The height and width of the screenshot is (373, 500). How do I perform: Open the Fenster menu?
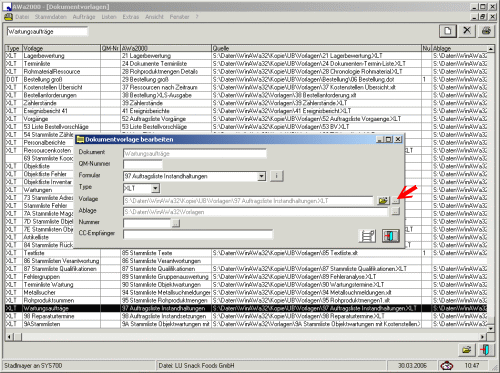(x=179, y=17)
